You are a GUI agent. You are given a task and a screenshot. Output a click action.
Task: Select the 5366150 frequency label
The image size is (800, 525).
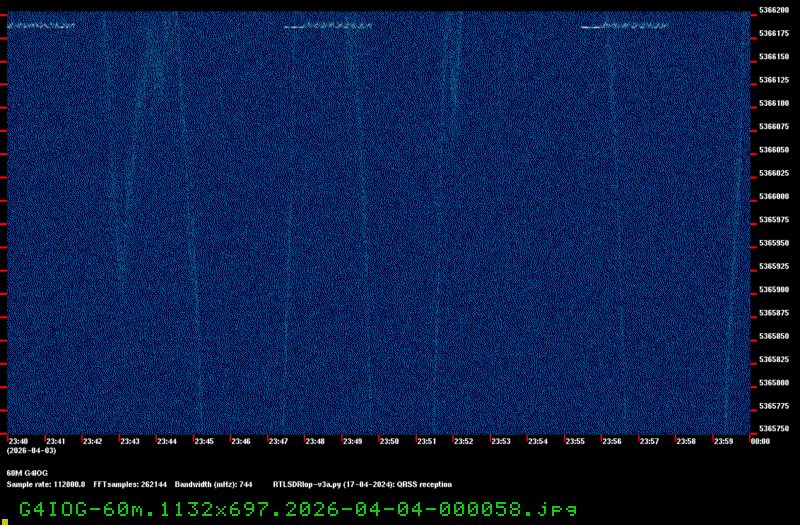point(774,57)
